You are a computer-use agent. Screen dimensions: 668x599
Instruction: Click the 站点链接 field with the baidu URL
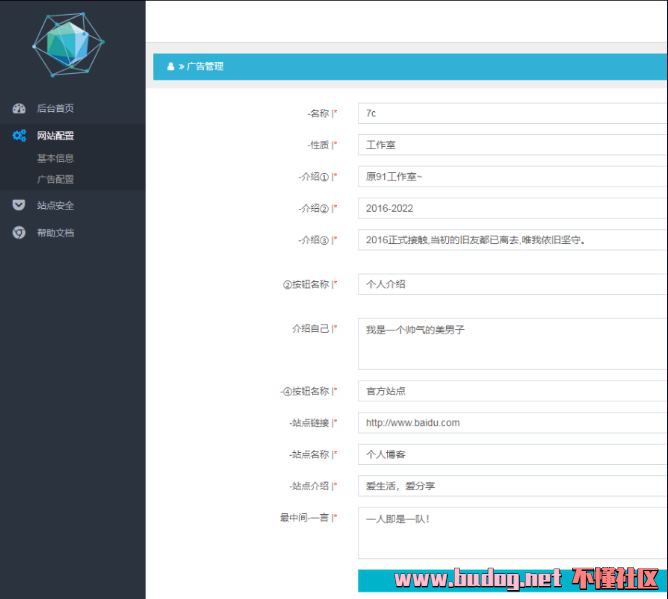point(512,423)
